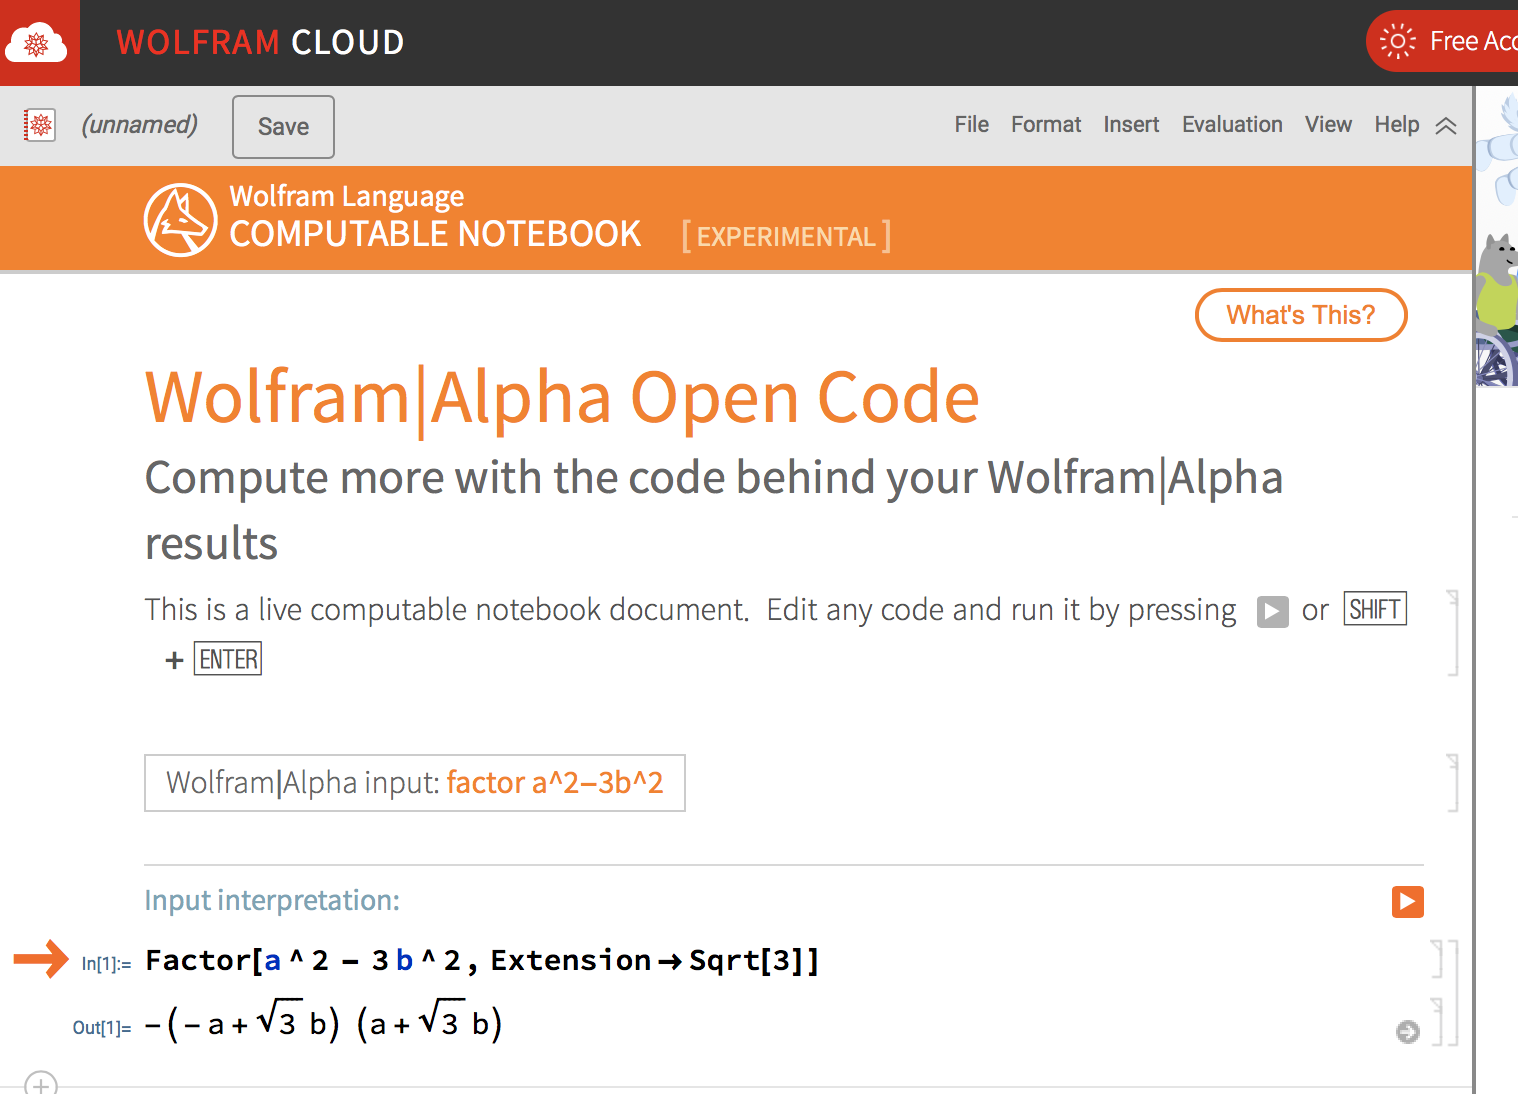Click the Out[1]= cell label
1518x1094 pixels.
102,1028
